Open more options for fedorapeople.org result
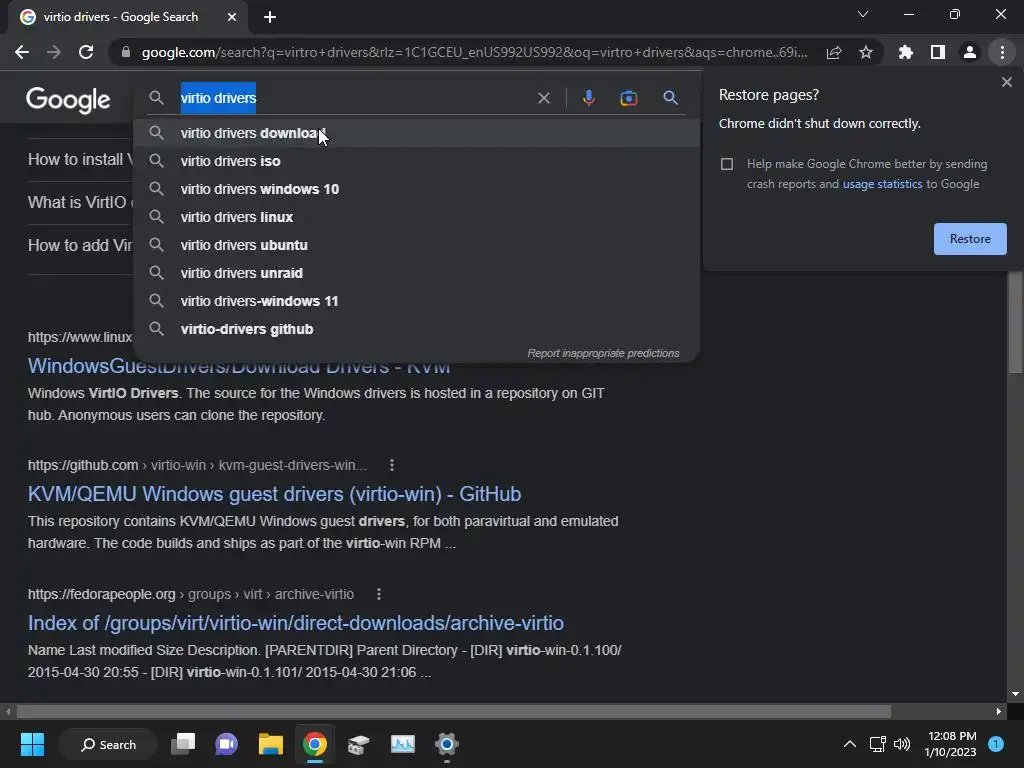This screenshot has height=768, width=1024. pyautogui.click(x=379, y=595)
